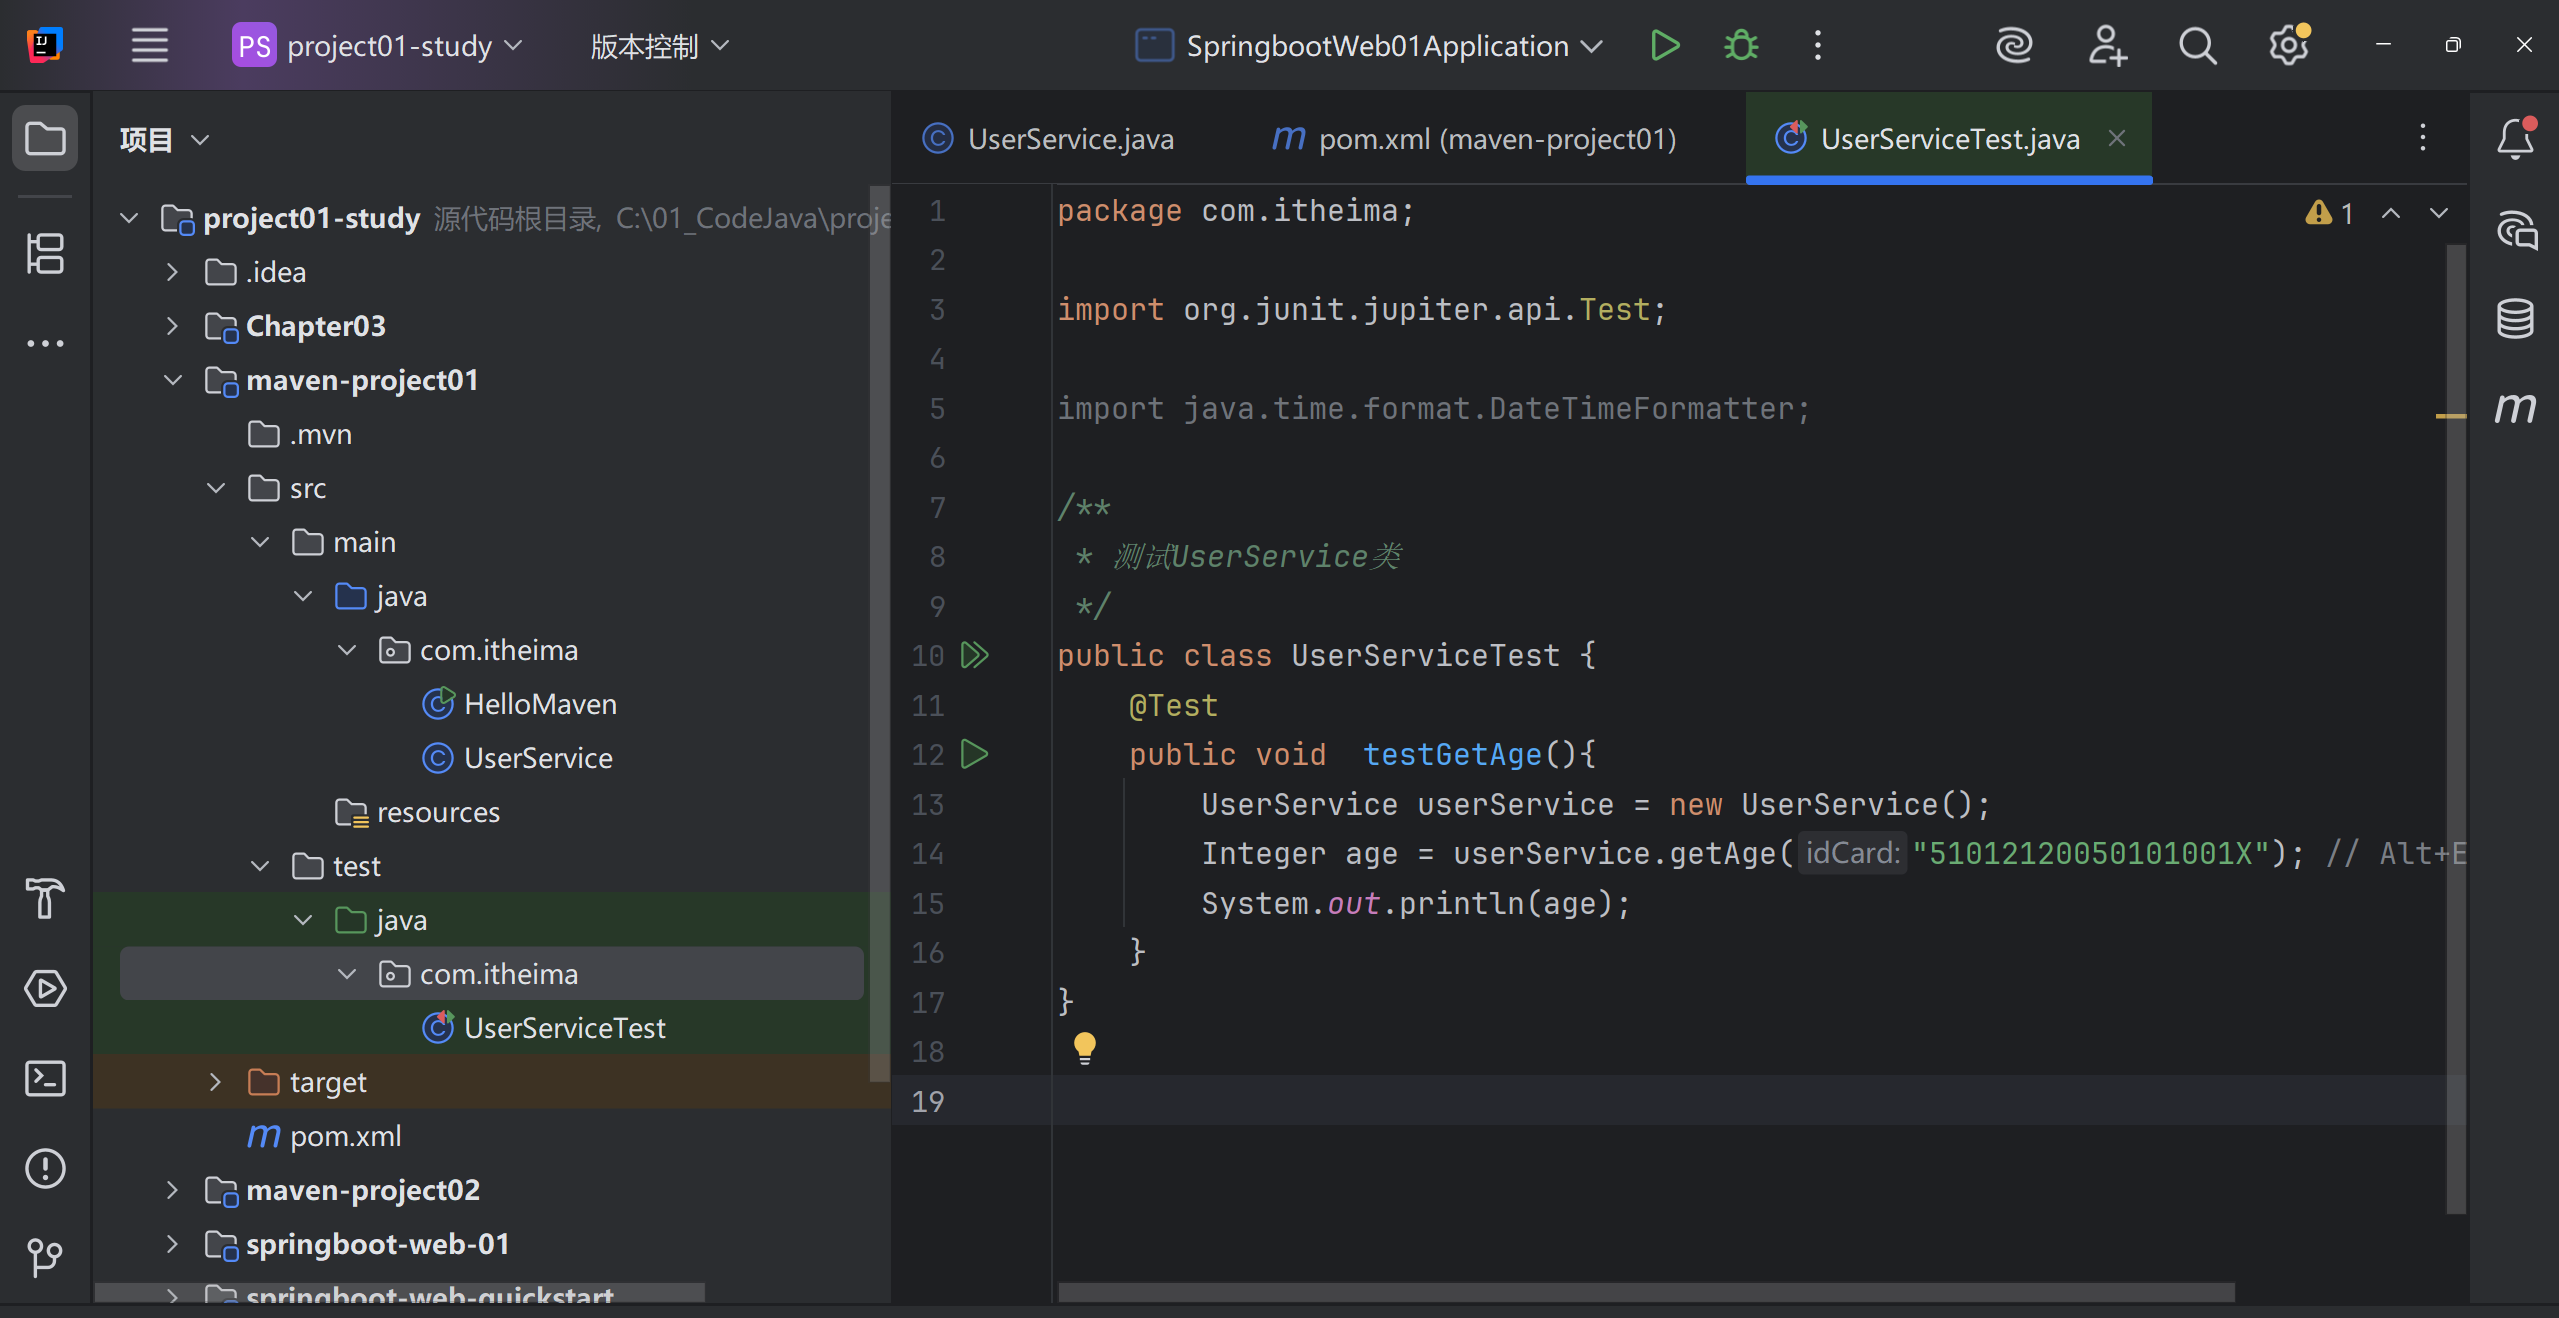Viewport: 2559px width, 1318px height.
Task: Toggle the Project folder tool window
Action: [45, 139]
